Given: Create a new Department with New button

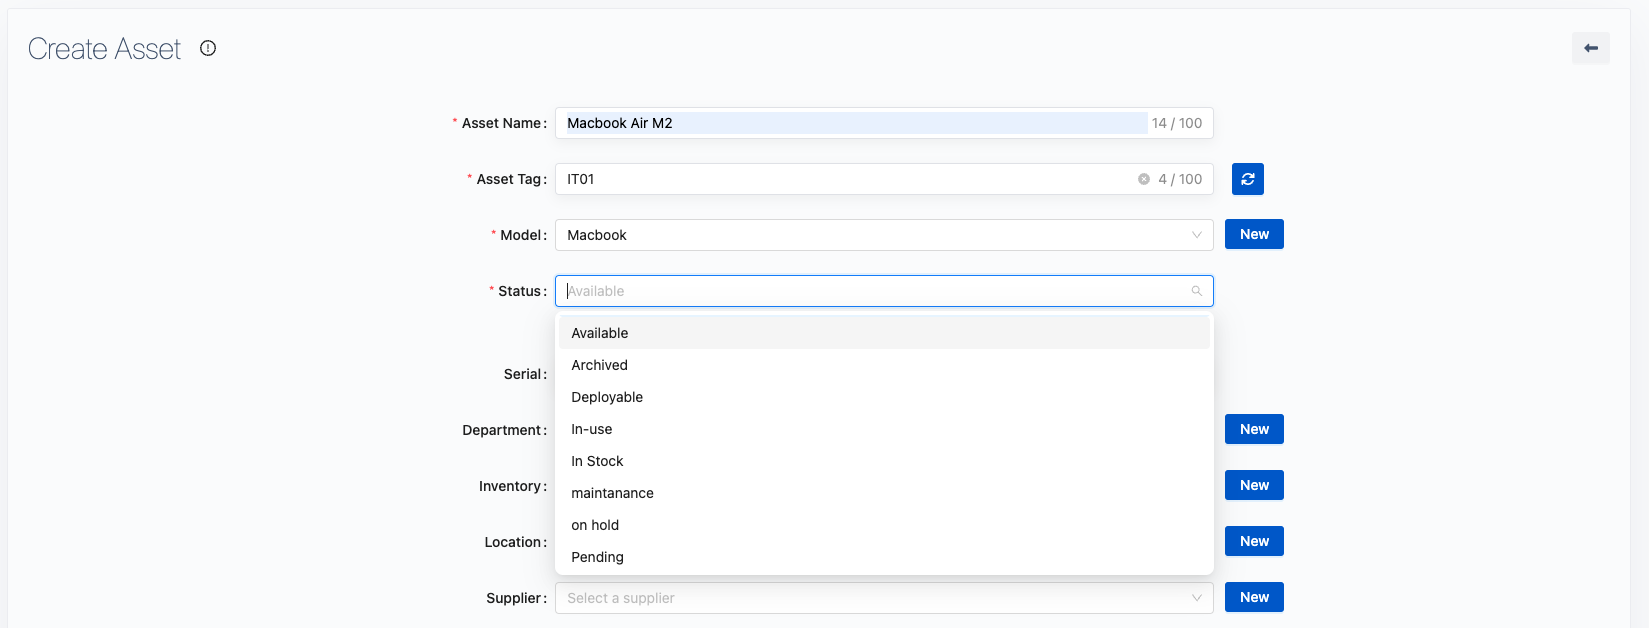Looking at the screenshot, I should [1254, 429].
